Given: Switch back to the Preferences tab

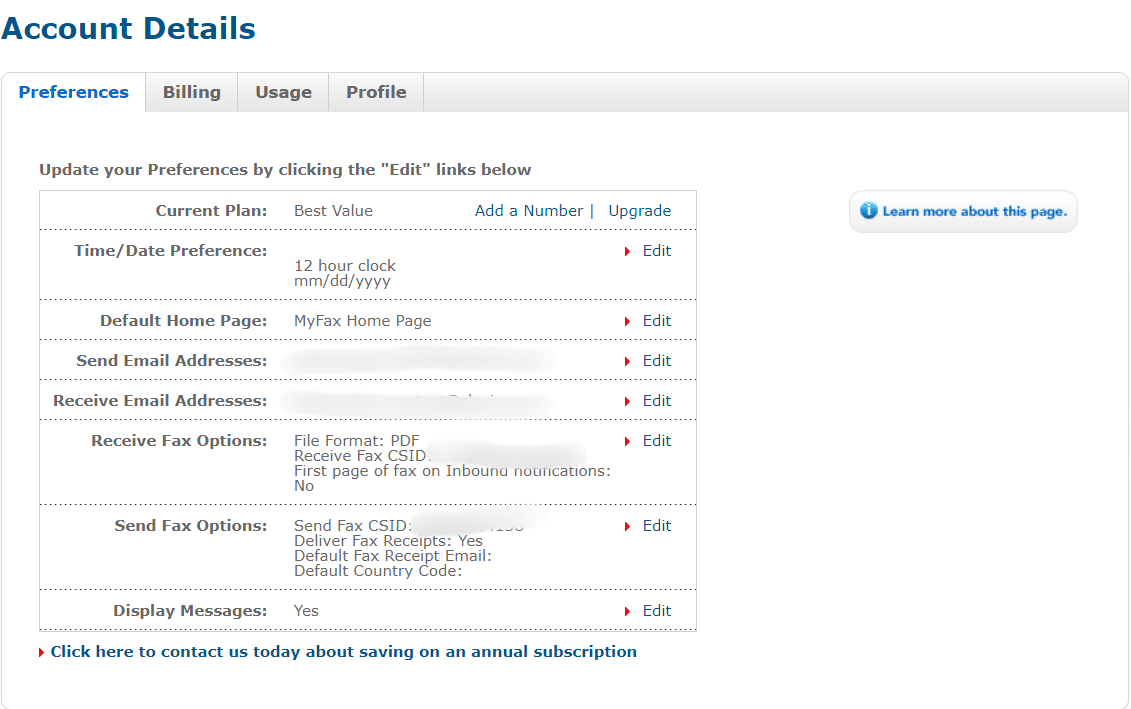Looking at the screenshot, I should (73, 91).
